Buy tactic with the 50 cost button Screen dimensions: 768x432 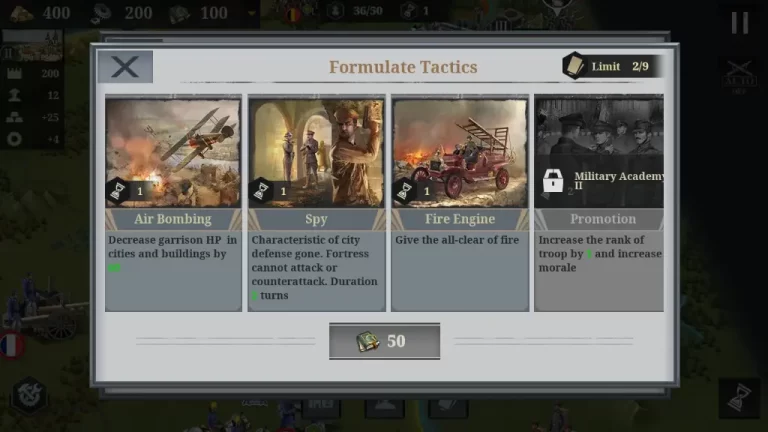pyautogui.click(x=384, y=341)
